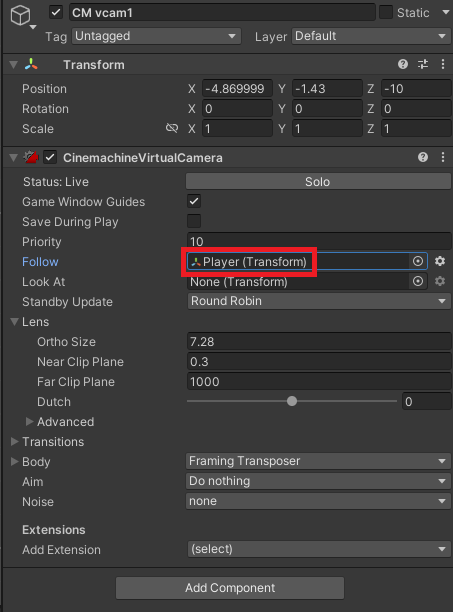Open Transform three-dot context menu

(443, 64)
